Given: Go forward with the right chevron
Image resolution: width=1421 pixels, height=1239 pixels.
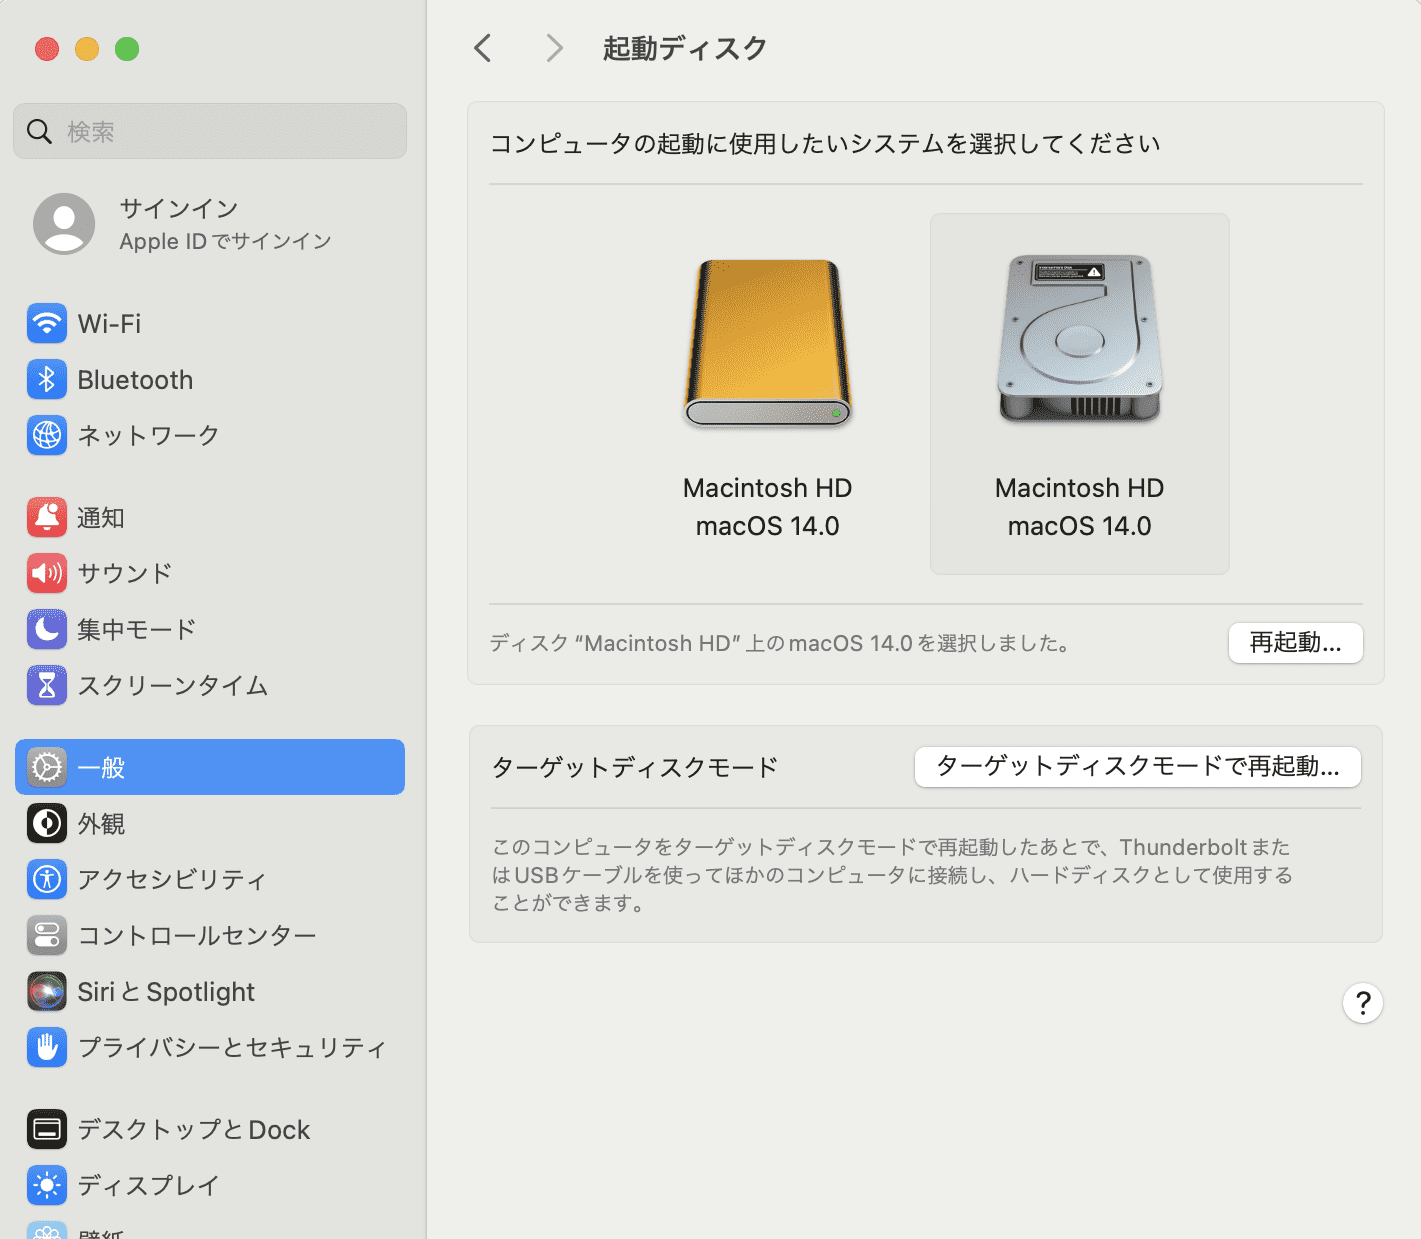Looking at the screenshot, I should pos(555,48).
